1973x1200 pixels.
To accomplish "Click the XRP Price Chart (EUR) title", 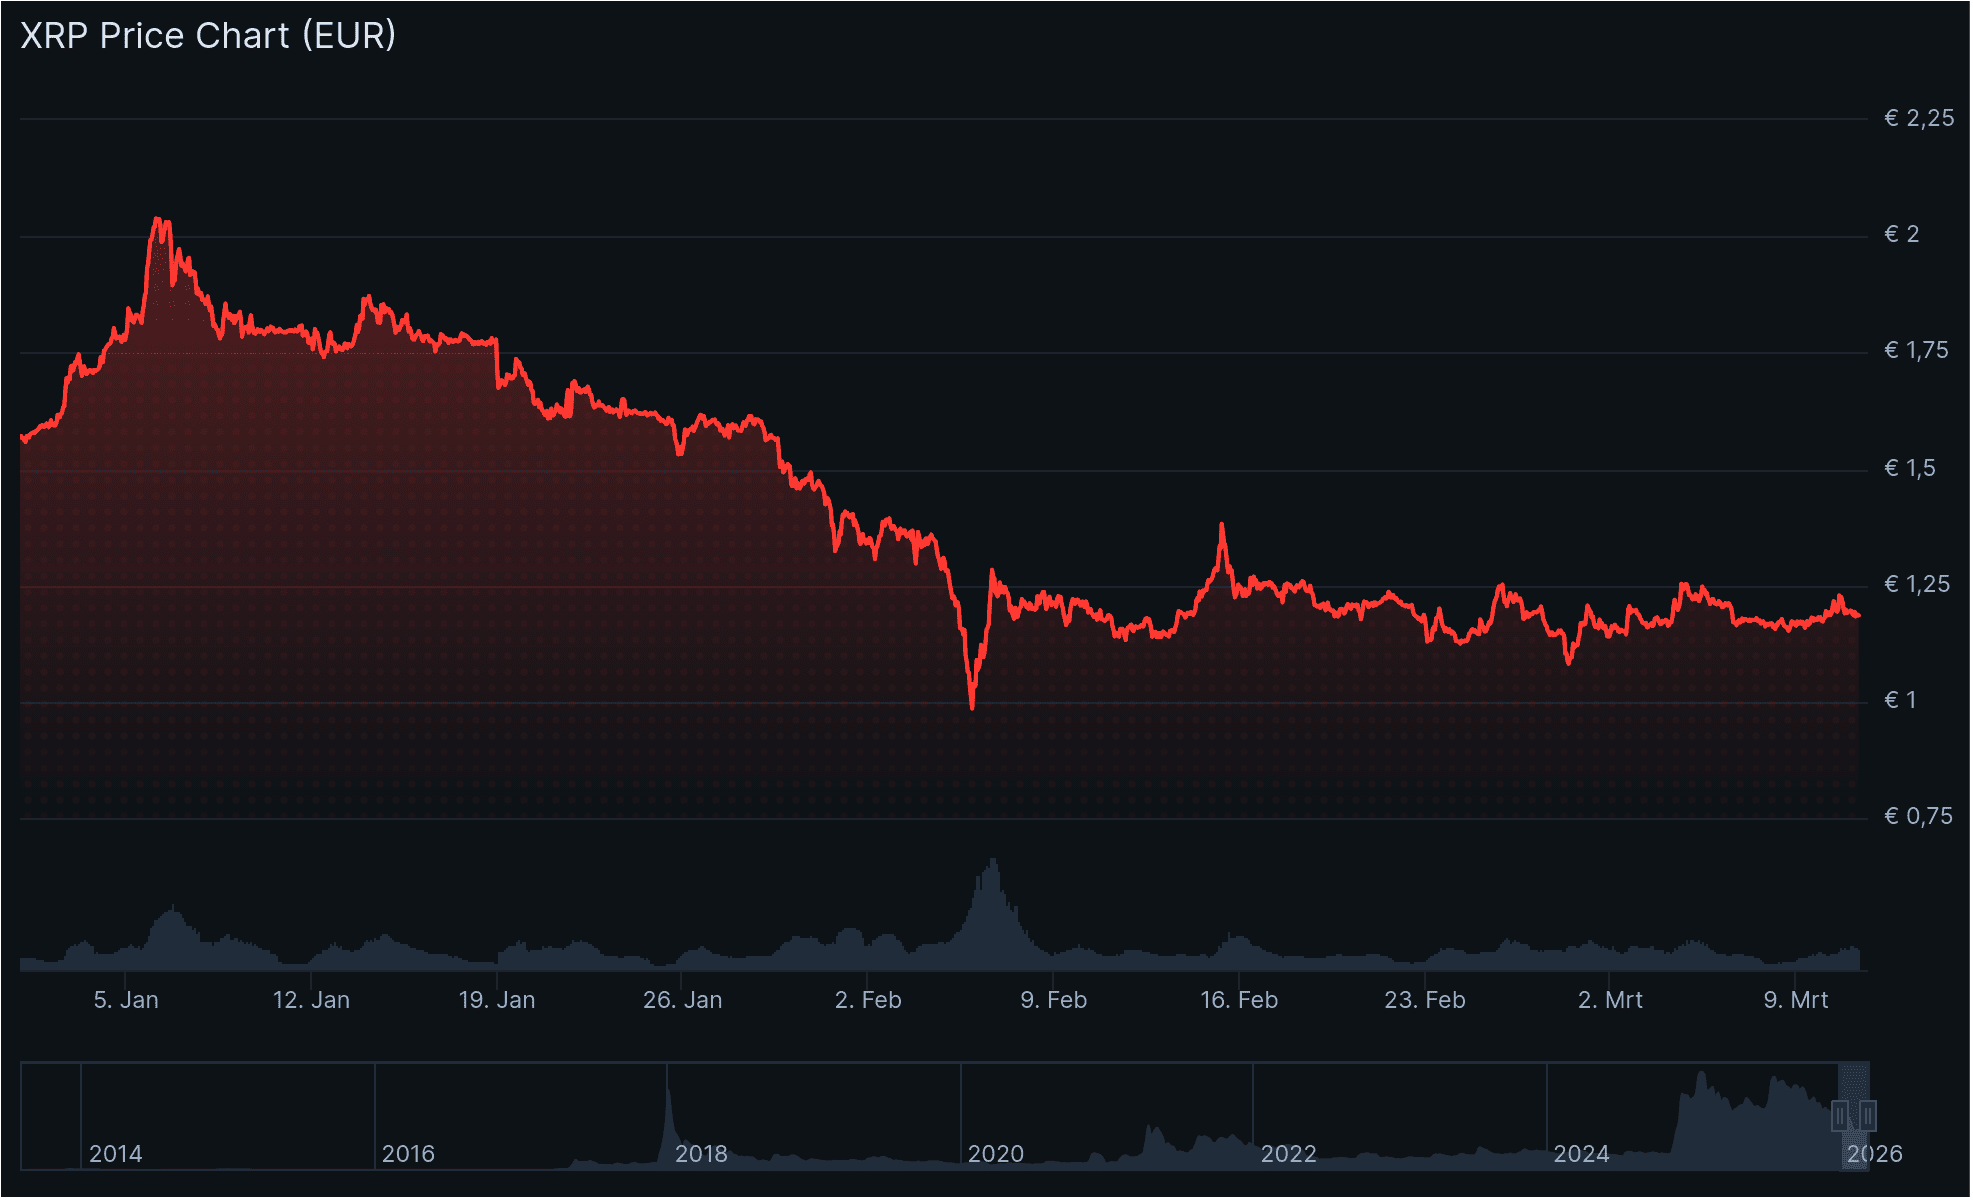I will tap(207, 36).
